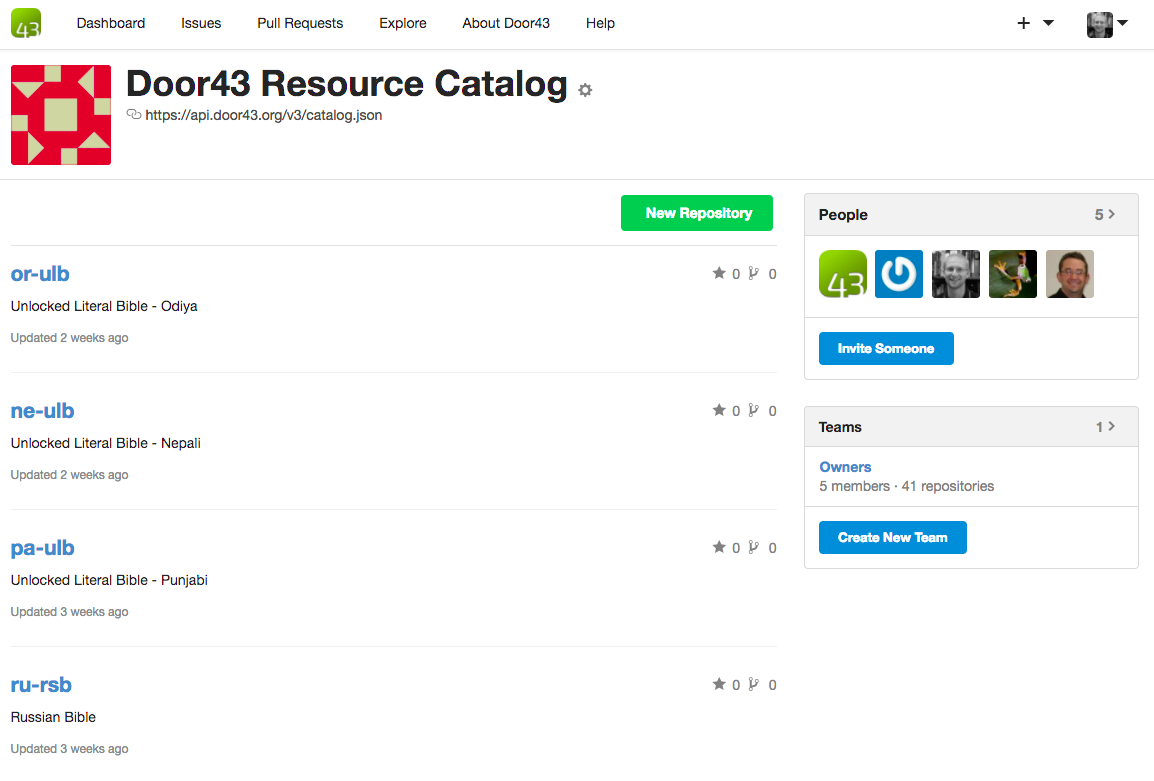
Task: Click the star icon for ne-ulb
Action: click(x=719, y=410)
